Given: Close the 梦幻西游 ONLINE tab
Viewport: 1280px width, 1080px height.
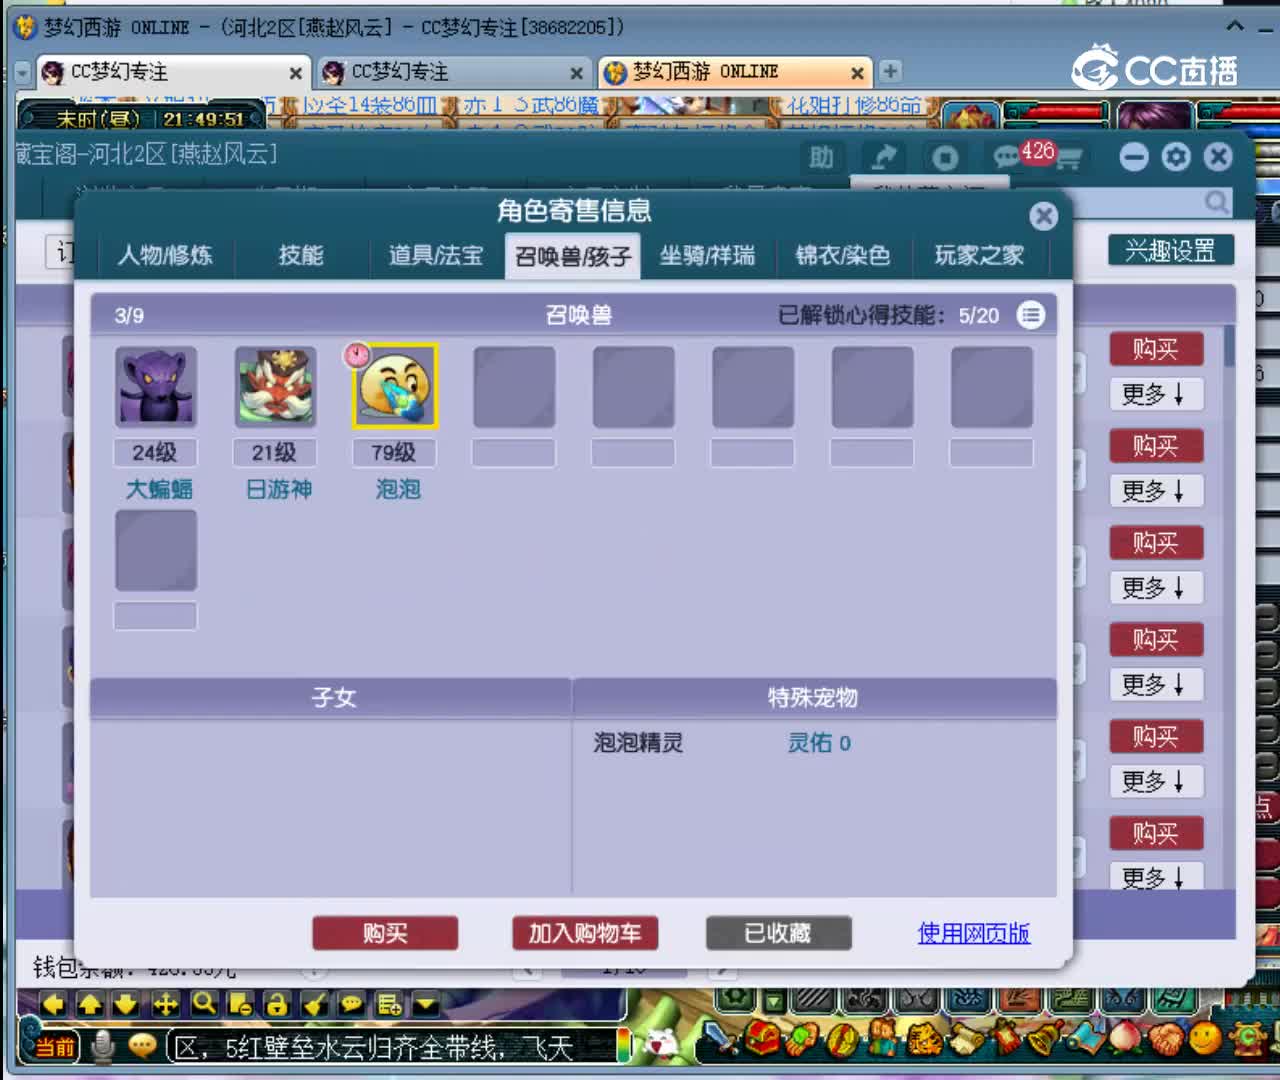Looking at the screenshot, I should [x=857, y=73].
